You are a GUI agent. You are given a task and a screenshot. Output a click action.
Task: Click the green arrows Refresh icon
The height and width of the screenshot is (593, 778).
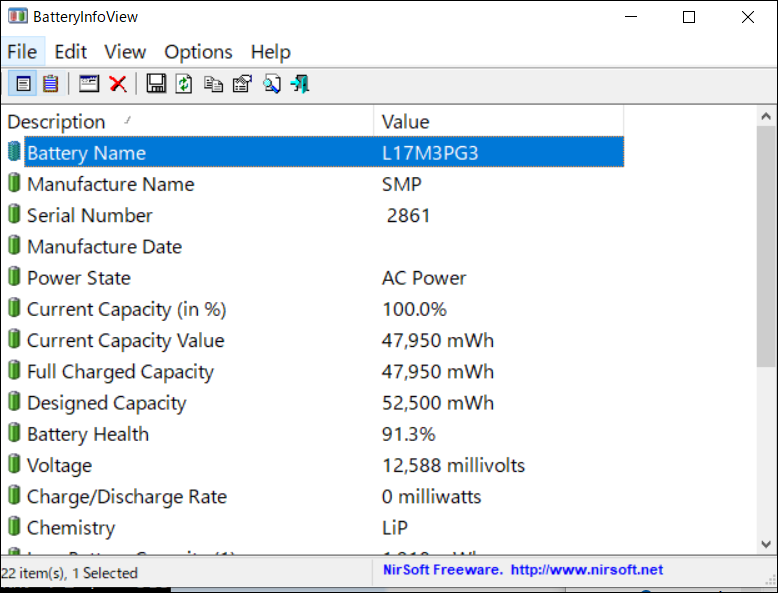tap(184, 83)
